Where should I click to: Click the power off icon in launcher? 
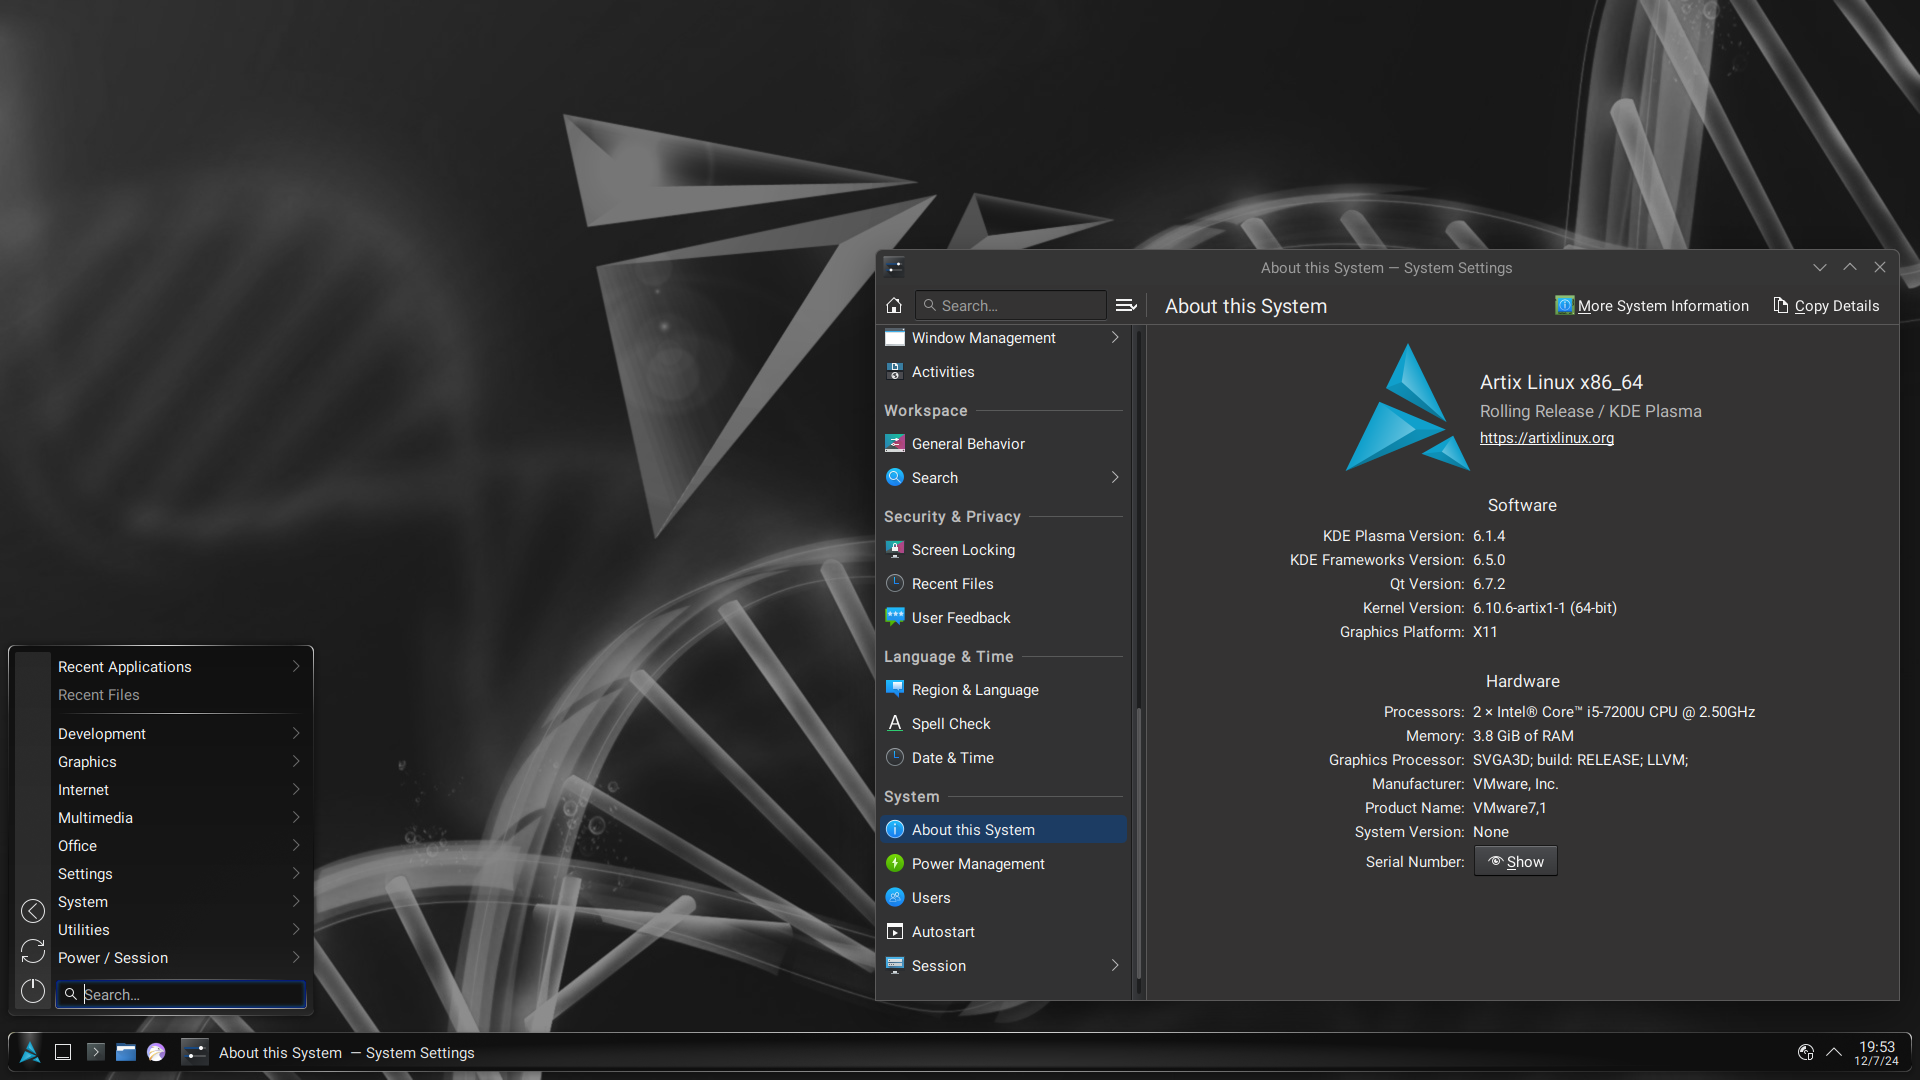click(x=33, y=991)
